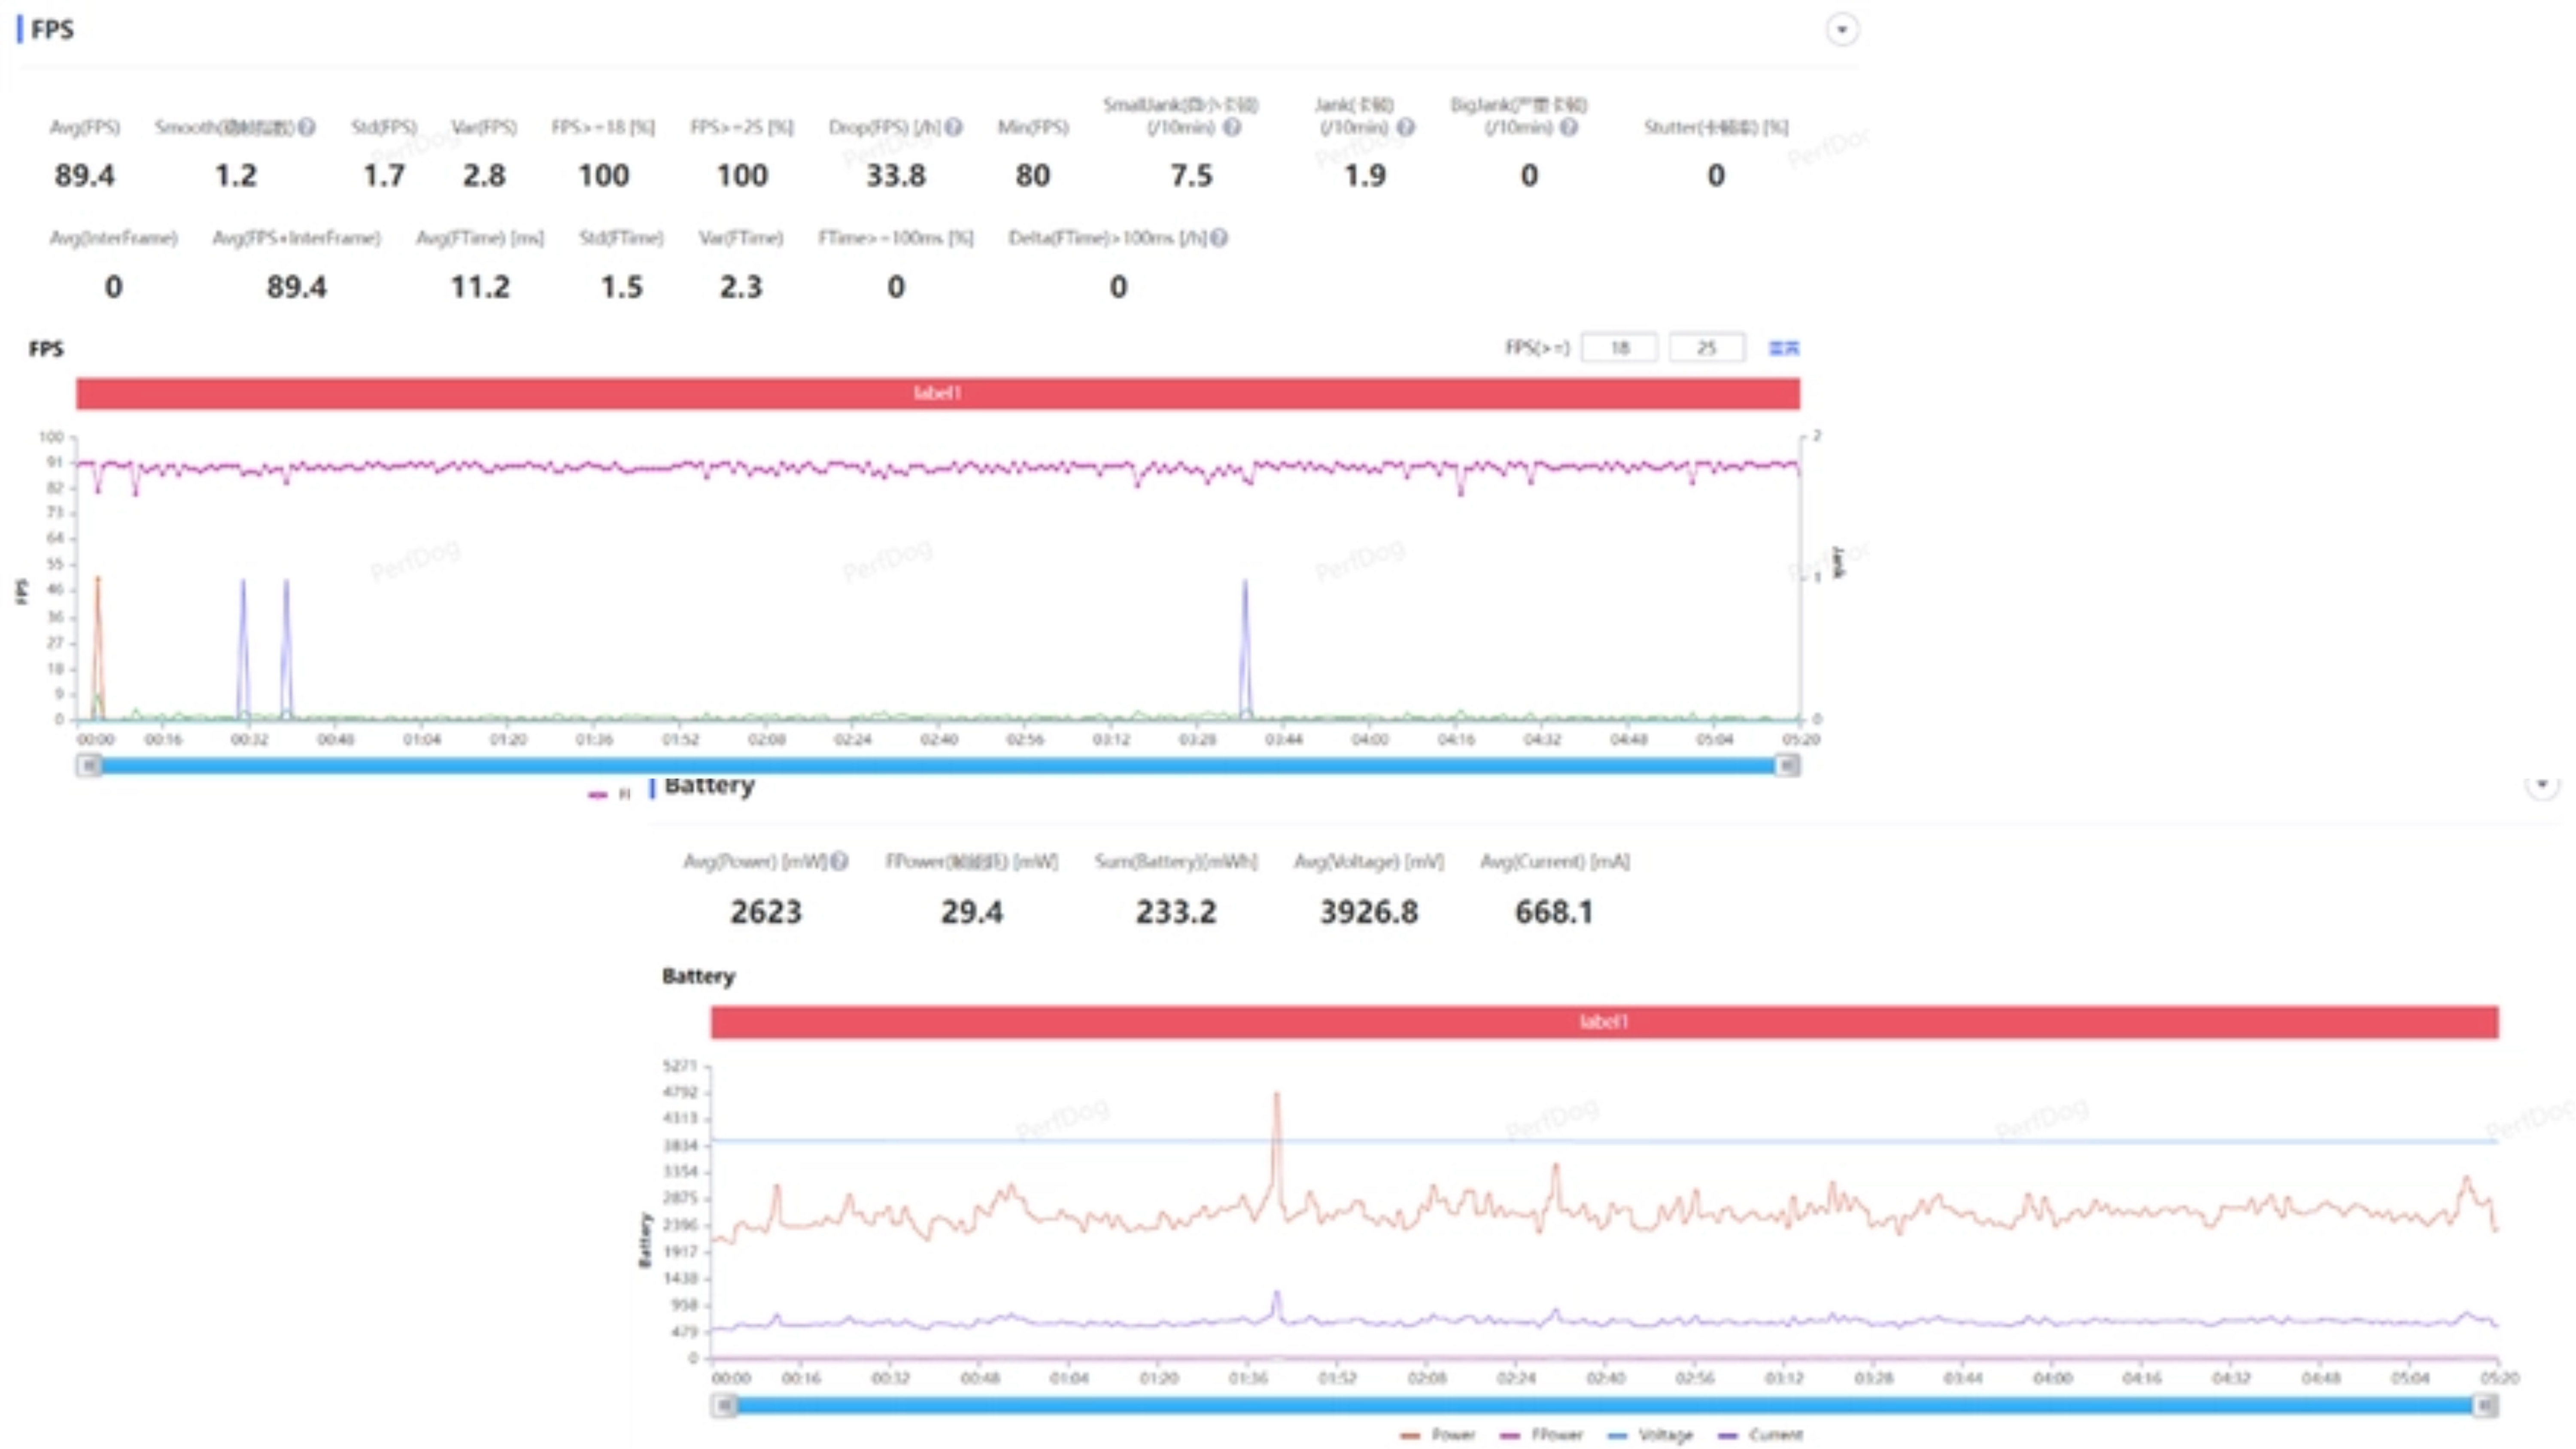Click the Avg(Current) value 668.1
This screenshot has width=2576, height=1449.
pyautogui.click(x=1554, y=912)
